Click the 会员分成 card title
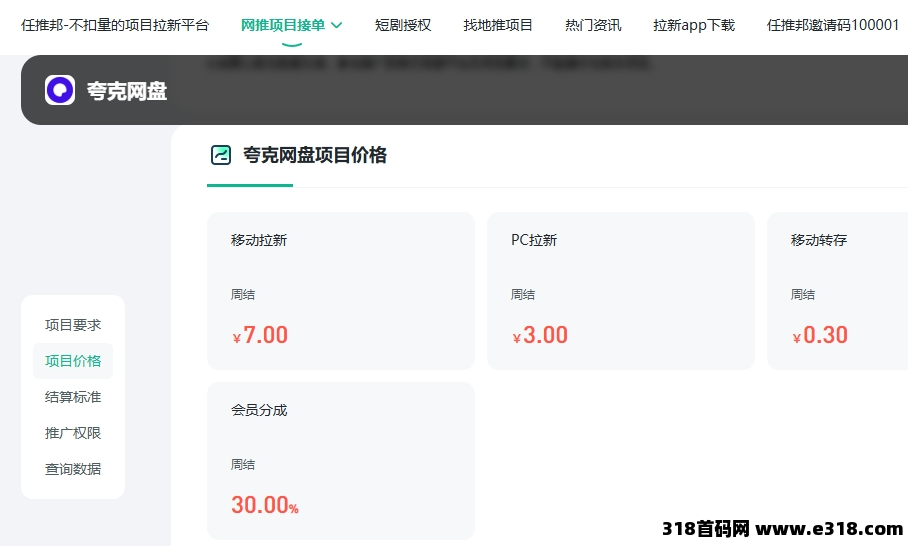Viewport: 908px width, 546px height. pos(259,410)
